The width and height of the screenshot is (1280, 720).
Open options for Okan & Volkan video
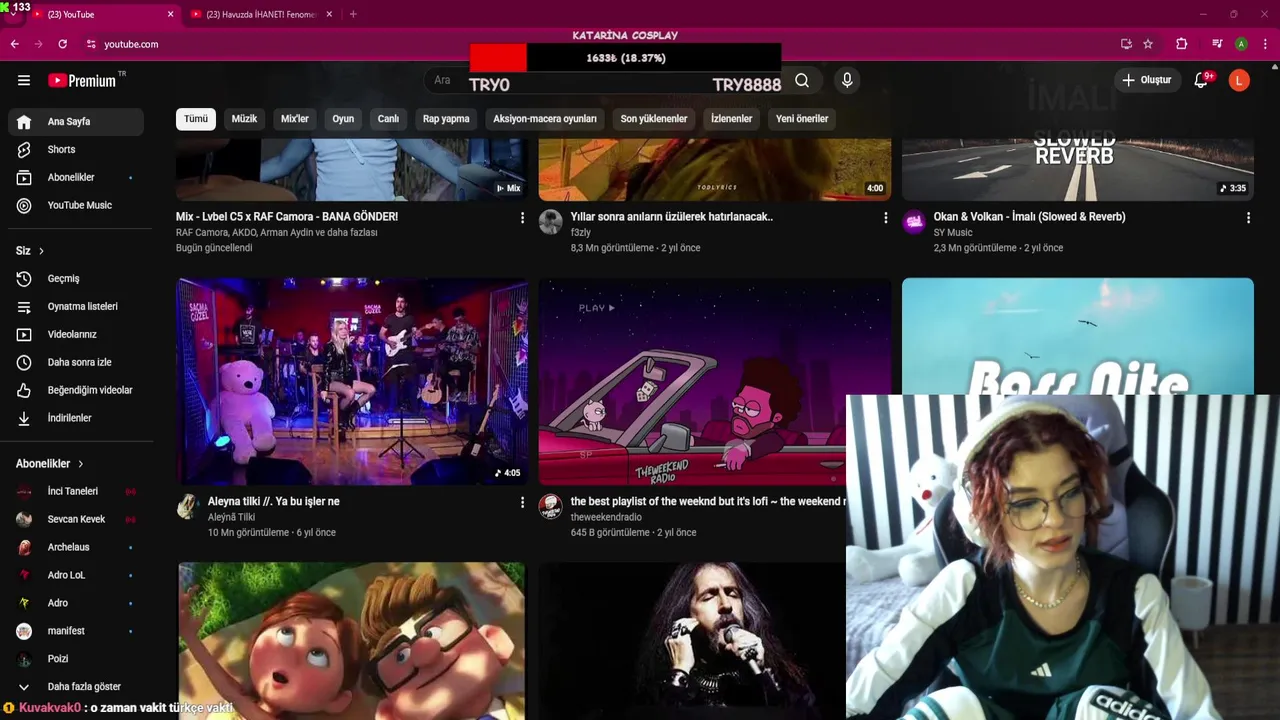tap(1248, 217)
